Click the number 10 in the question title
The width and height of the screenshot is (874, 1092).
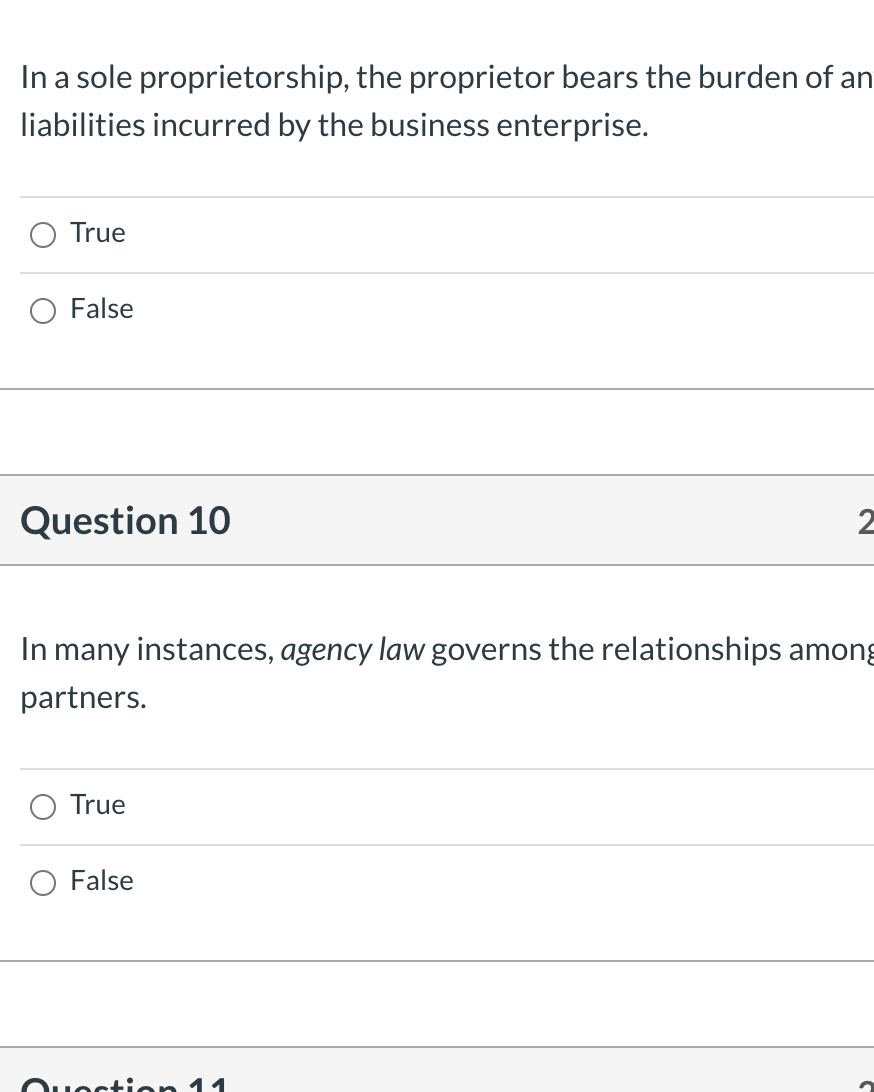point(209,521)
